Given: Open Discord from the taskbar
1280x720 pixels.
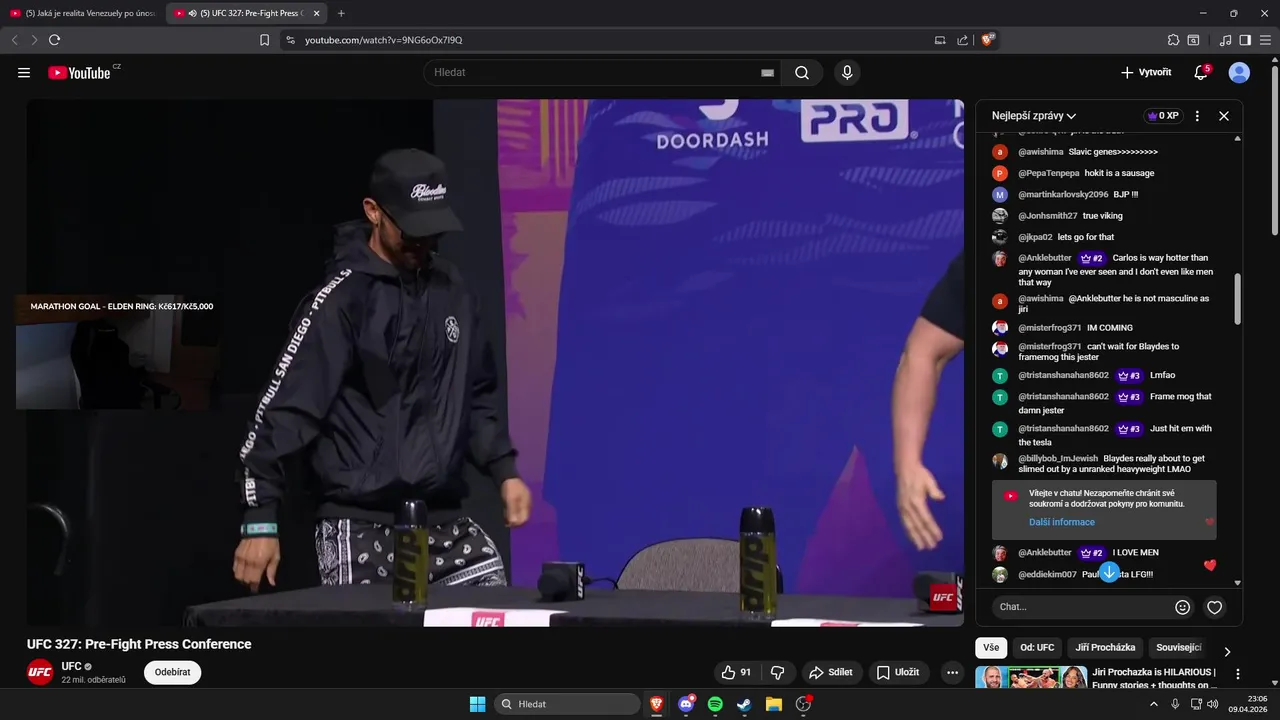Looking at the screenshot, I should tap(686, 704).
